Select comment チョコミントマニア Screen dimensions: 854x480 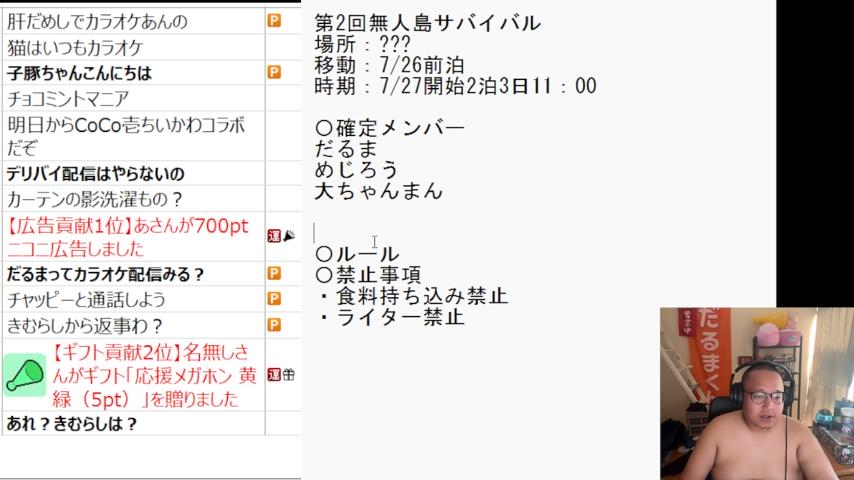point(68,99)
